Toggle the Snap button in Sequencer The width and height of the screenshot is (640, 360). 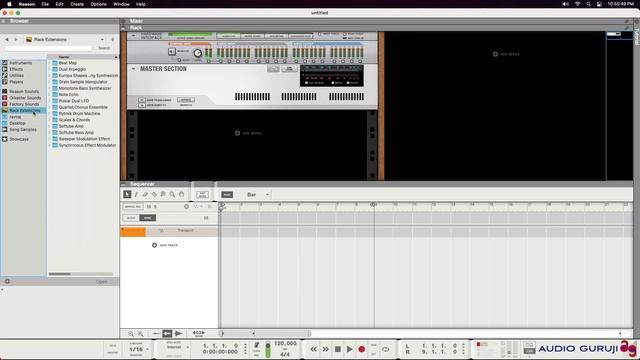[x=227, y=195]
